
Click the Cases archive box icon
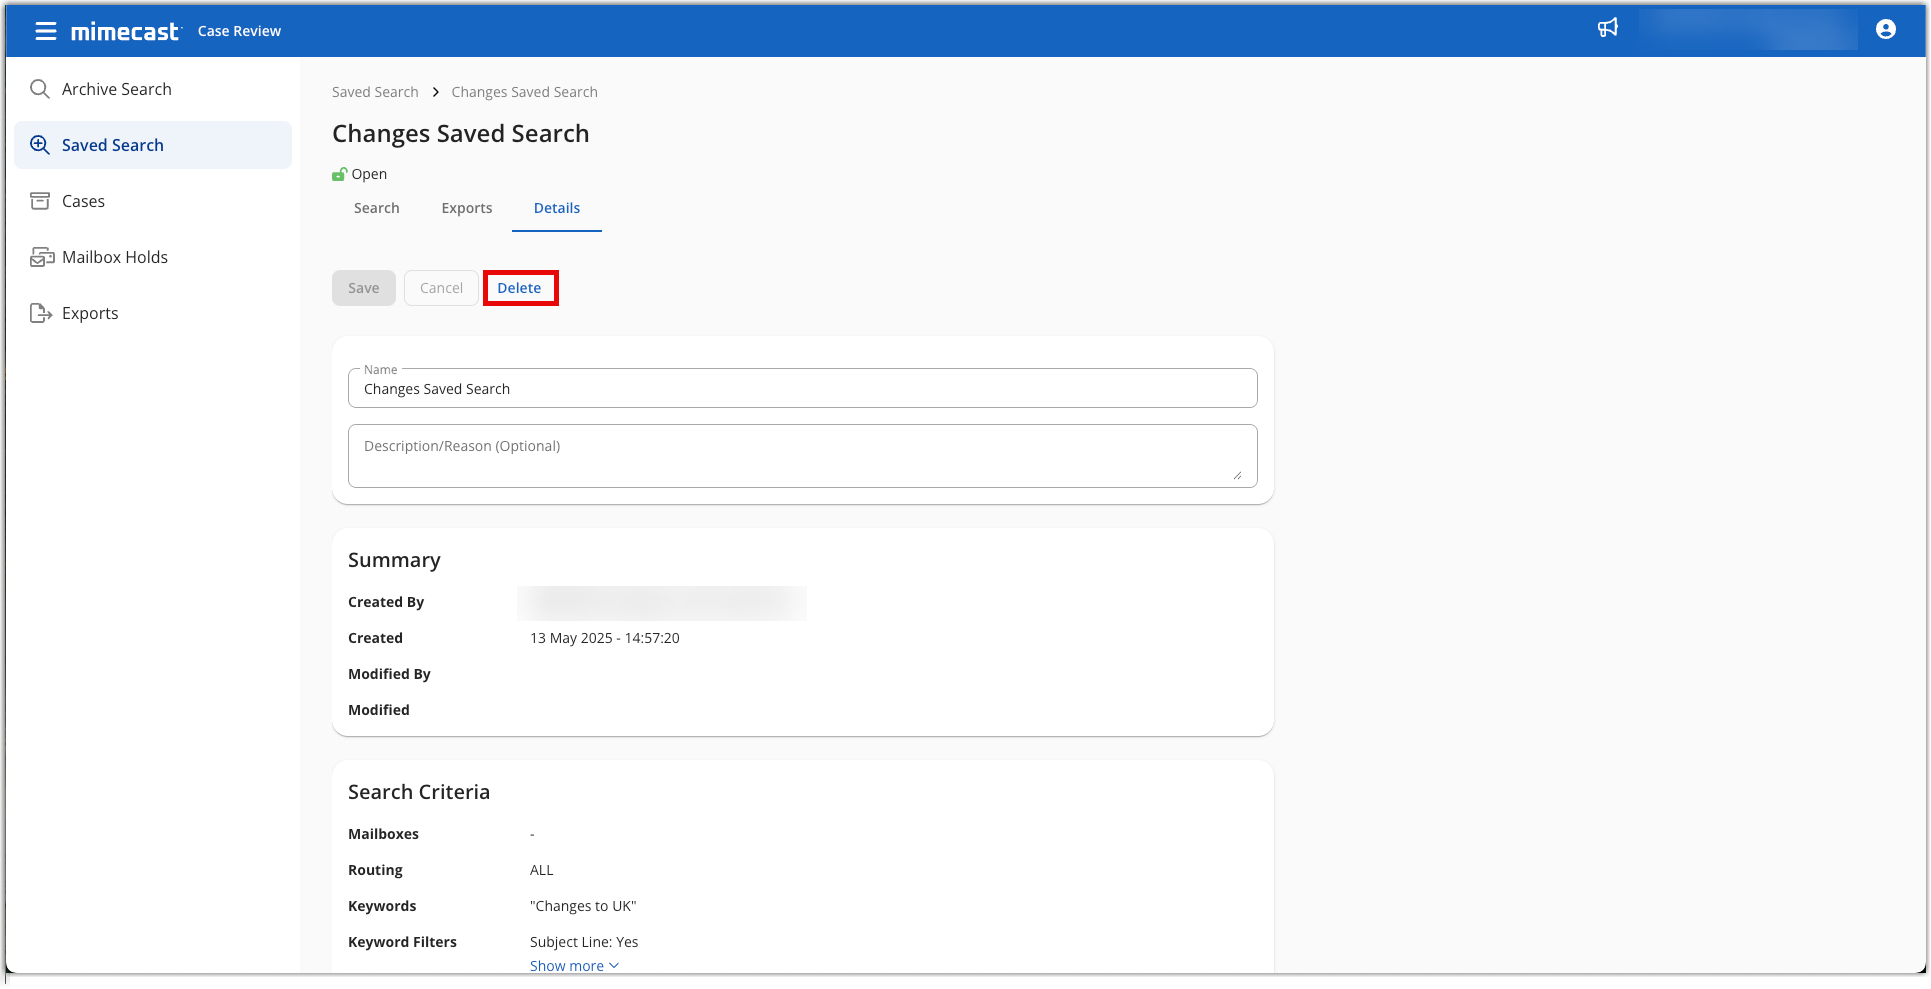coord(40,201)
